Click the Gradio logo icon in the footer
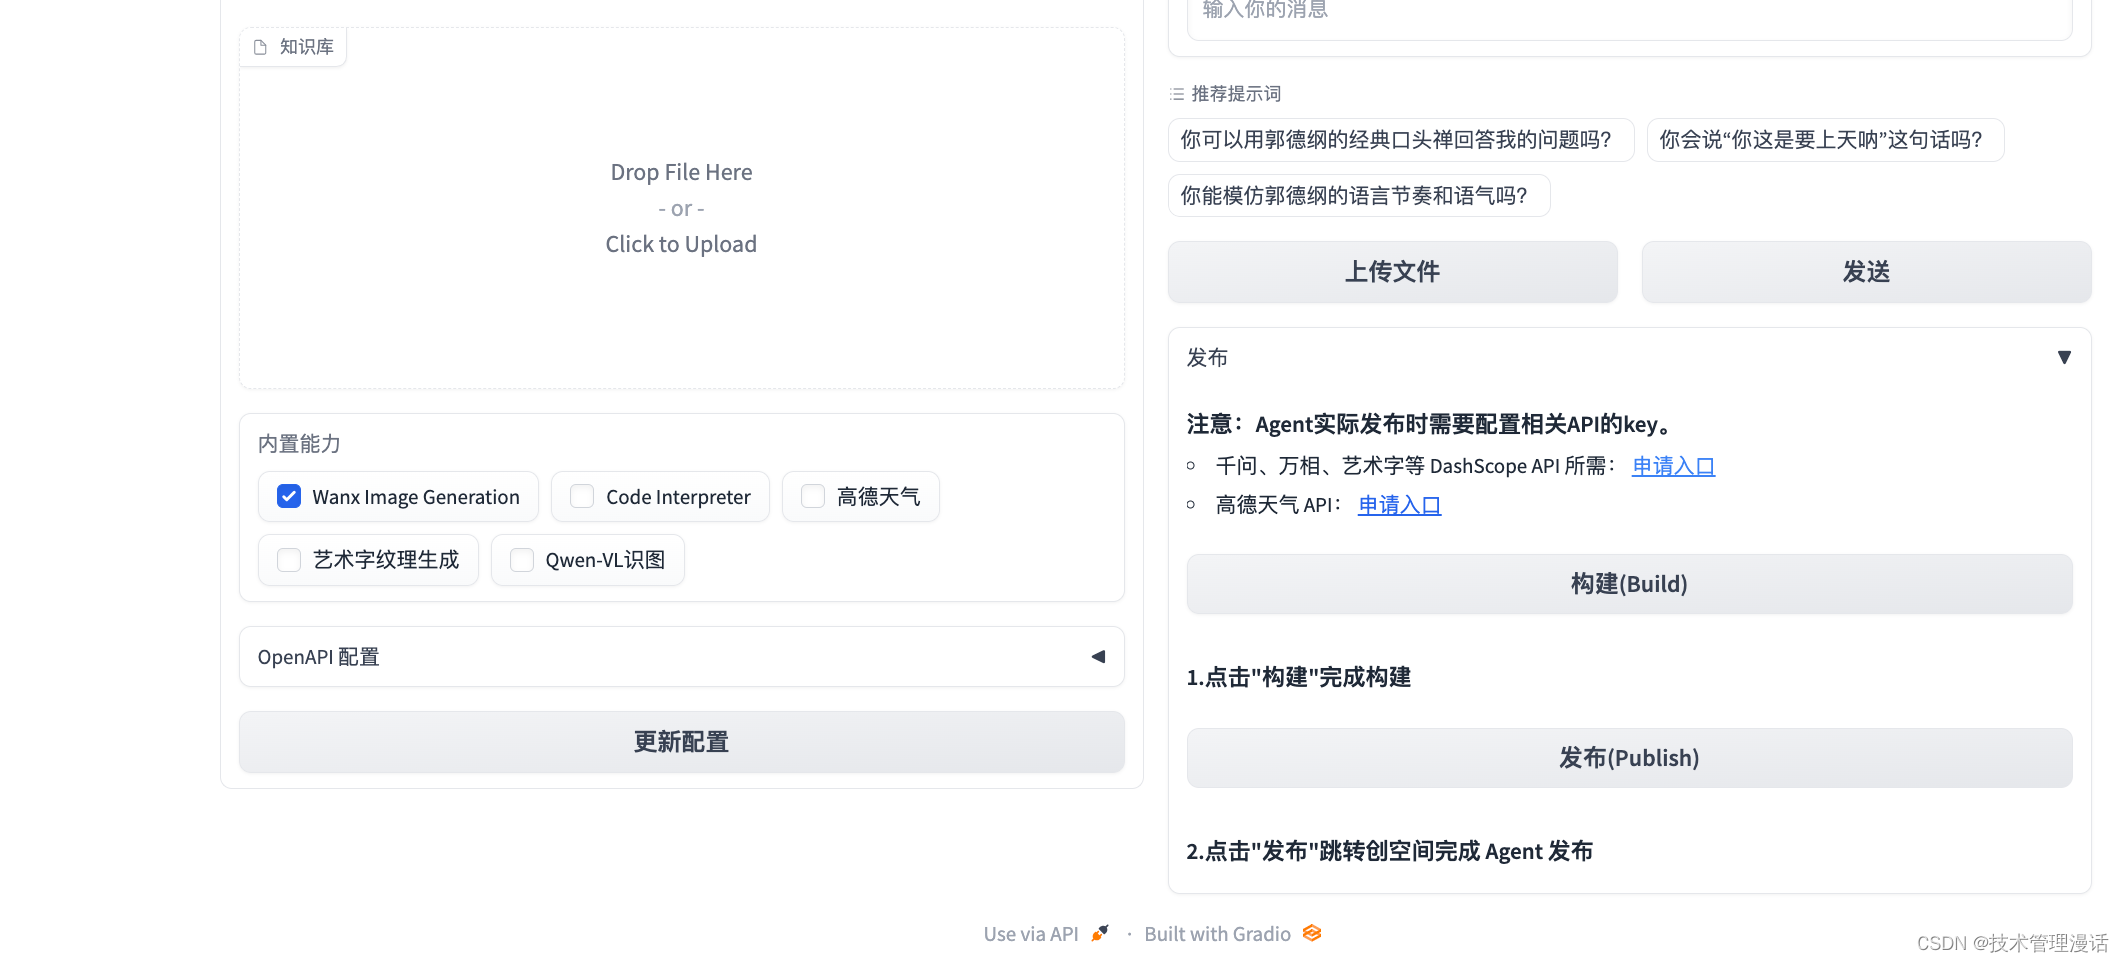The image size is (2124, 962). pos(1311,933)
